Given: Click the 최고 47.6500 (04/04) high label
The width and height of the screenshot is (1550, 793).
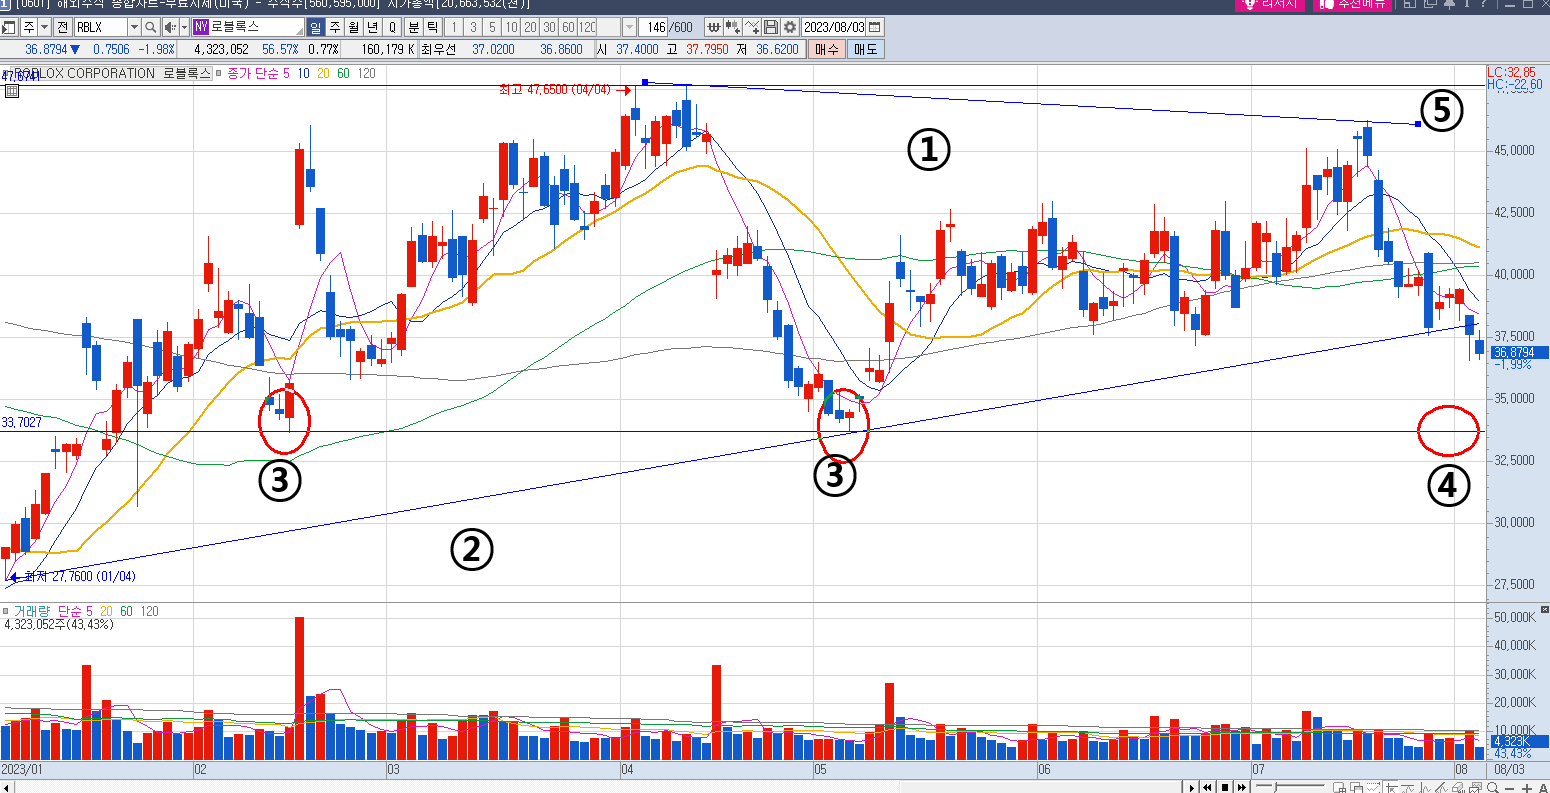Looking at the screenshot, I should (x=554, y=90).
